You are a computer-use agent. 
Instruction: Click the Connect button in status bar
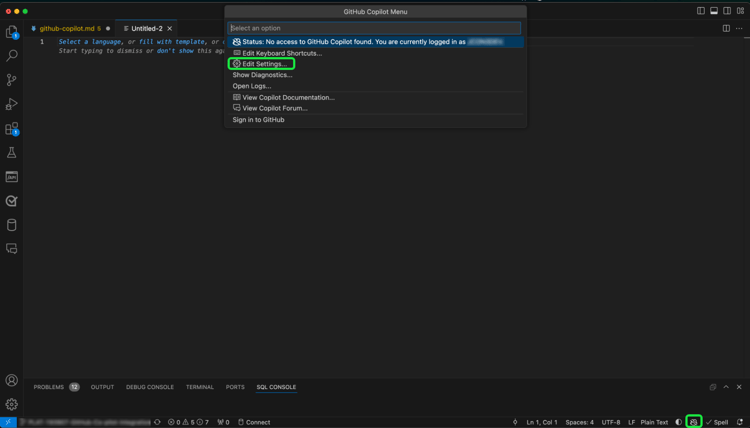(x=254, y=422)
